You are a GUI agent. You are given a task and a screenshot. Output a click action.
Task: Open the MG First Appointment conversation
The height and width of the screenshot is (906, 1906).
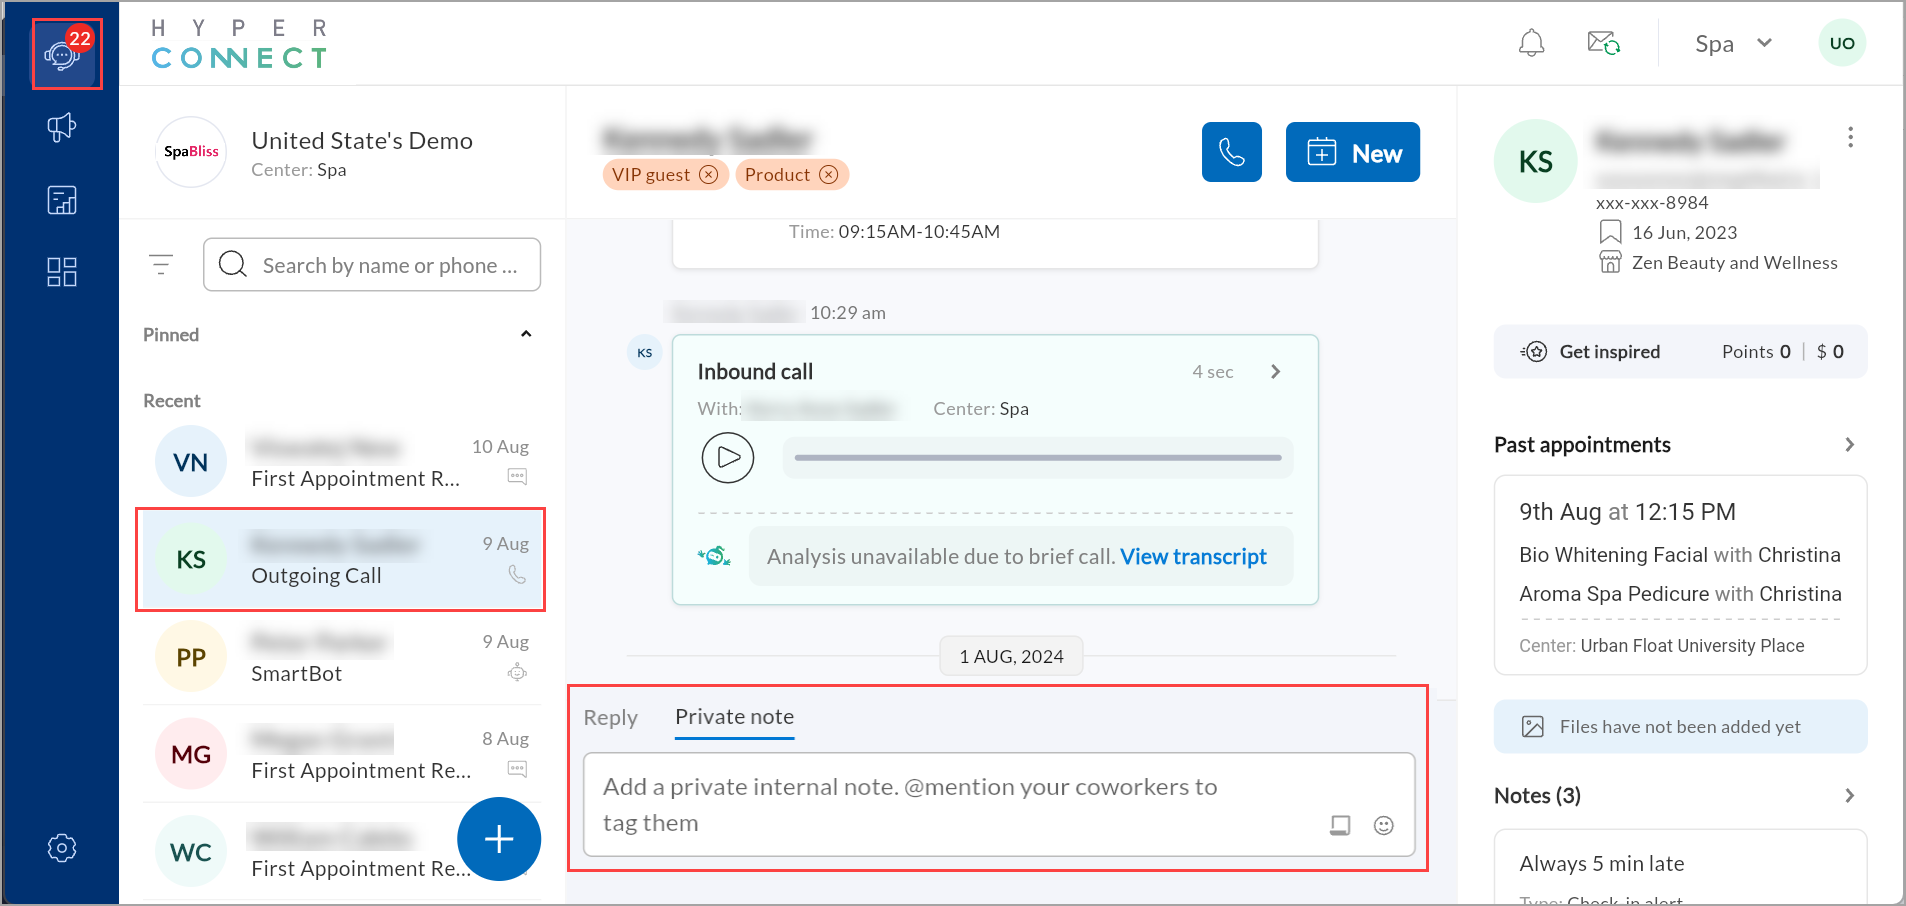click(x=342, y=754)
